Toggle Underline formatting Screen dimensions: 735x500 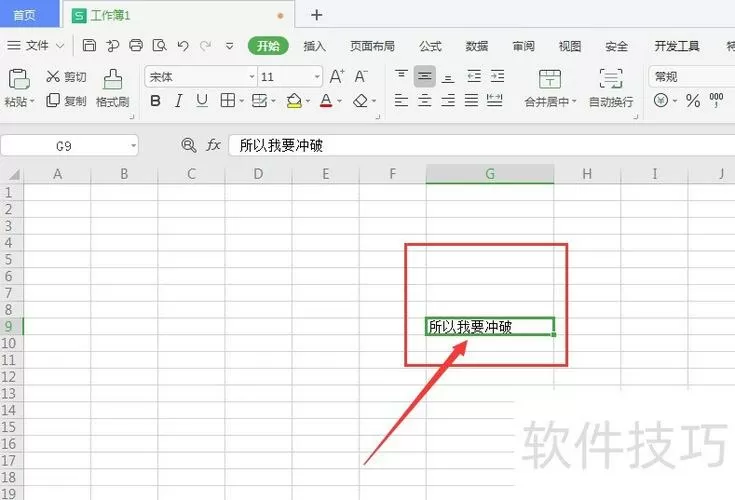point(202,100)
